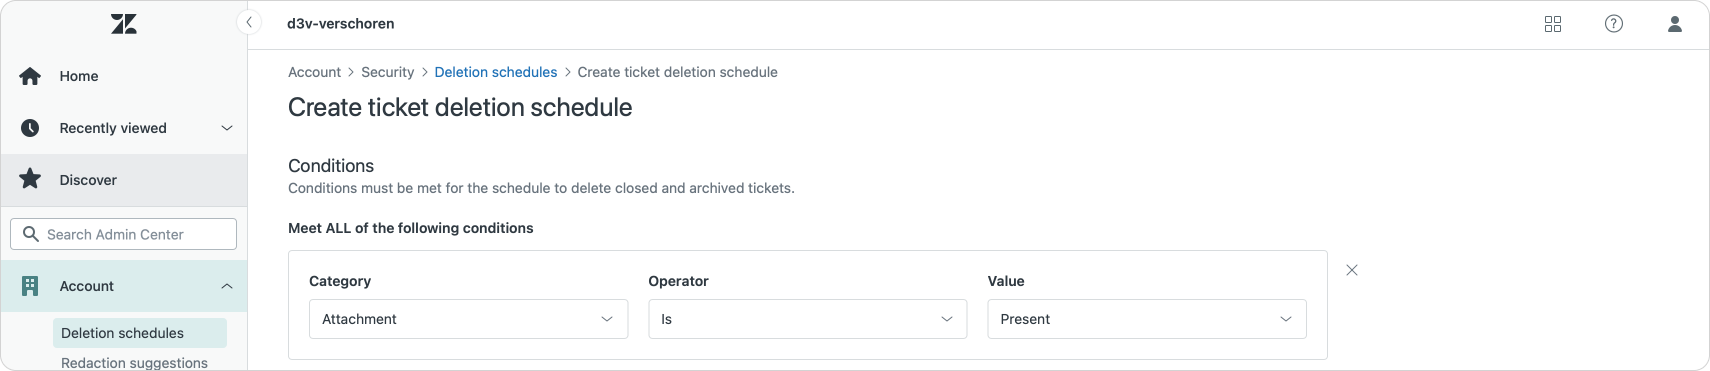Click the Recently viewed clock icon
1710x371 pixels.
tap(30, 128)
